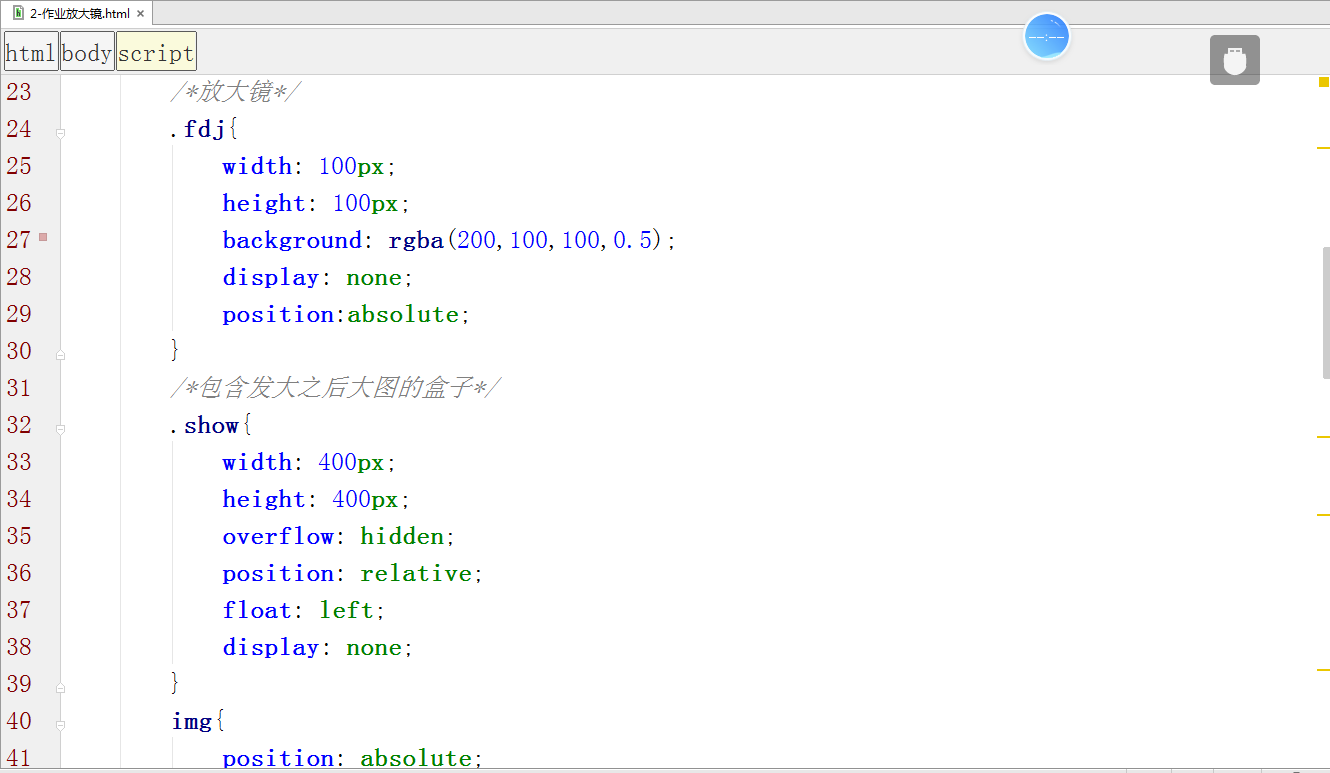This screenshot has height=773, width=1330.
Task: Select the script breadcrumb item
Action: [x=156, y=51]
